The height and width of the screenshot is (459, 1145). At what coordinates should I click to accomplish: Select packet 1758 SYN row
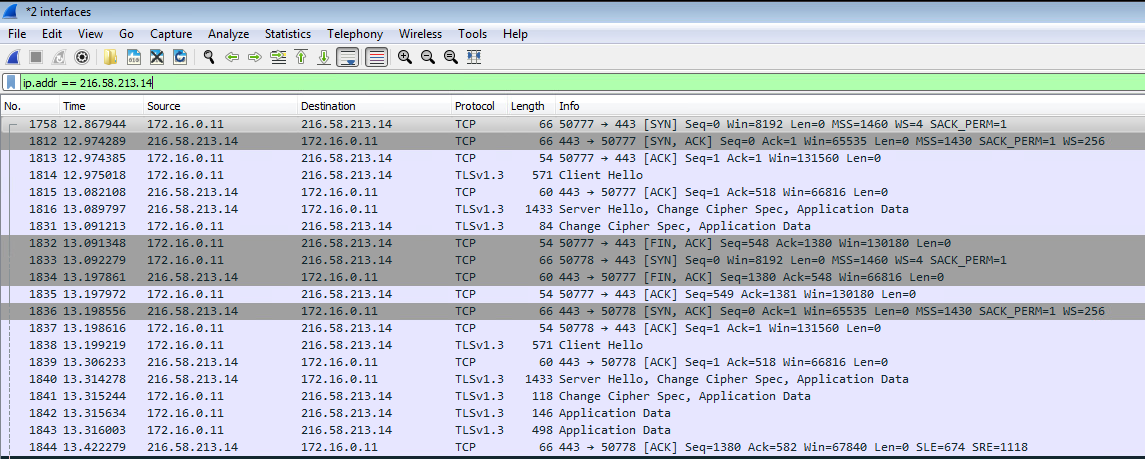click(x=572, y=124)
